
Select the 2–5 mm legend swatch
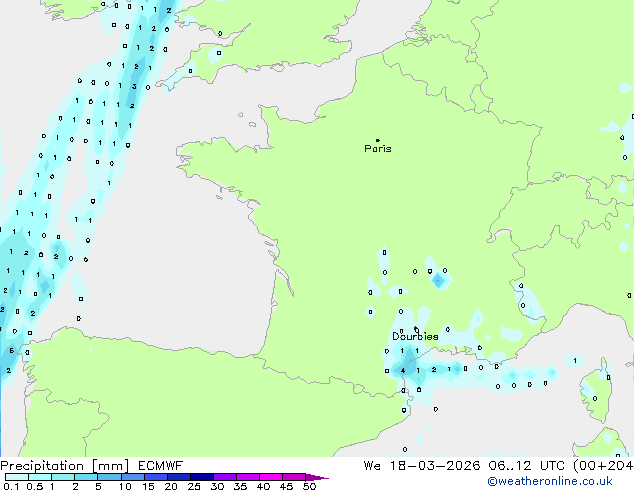86,477
